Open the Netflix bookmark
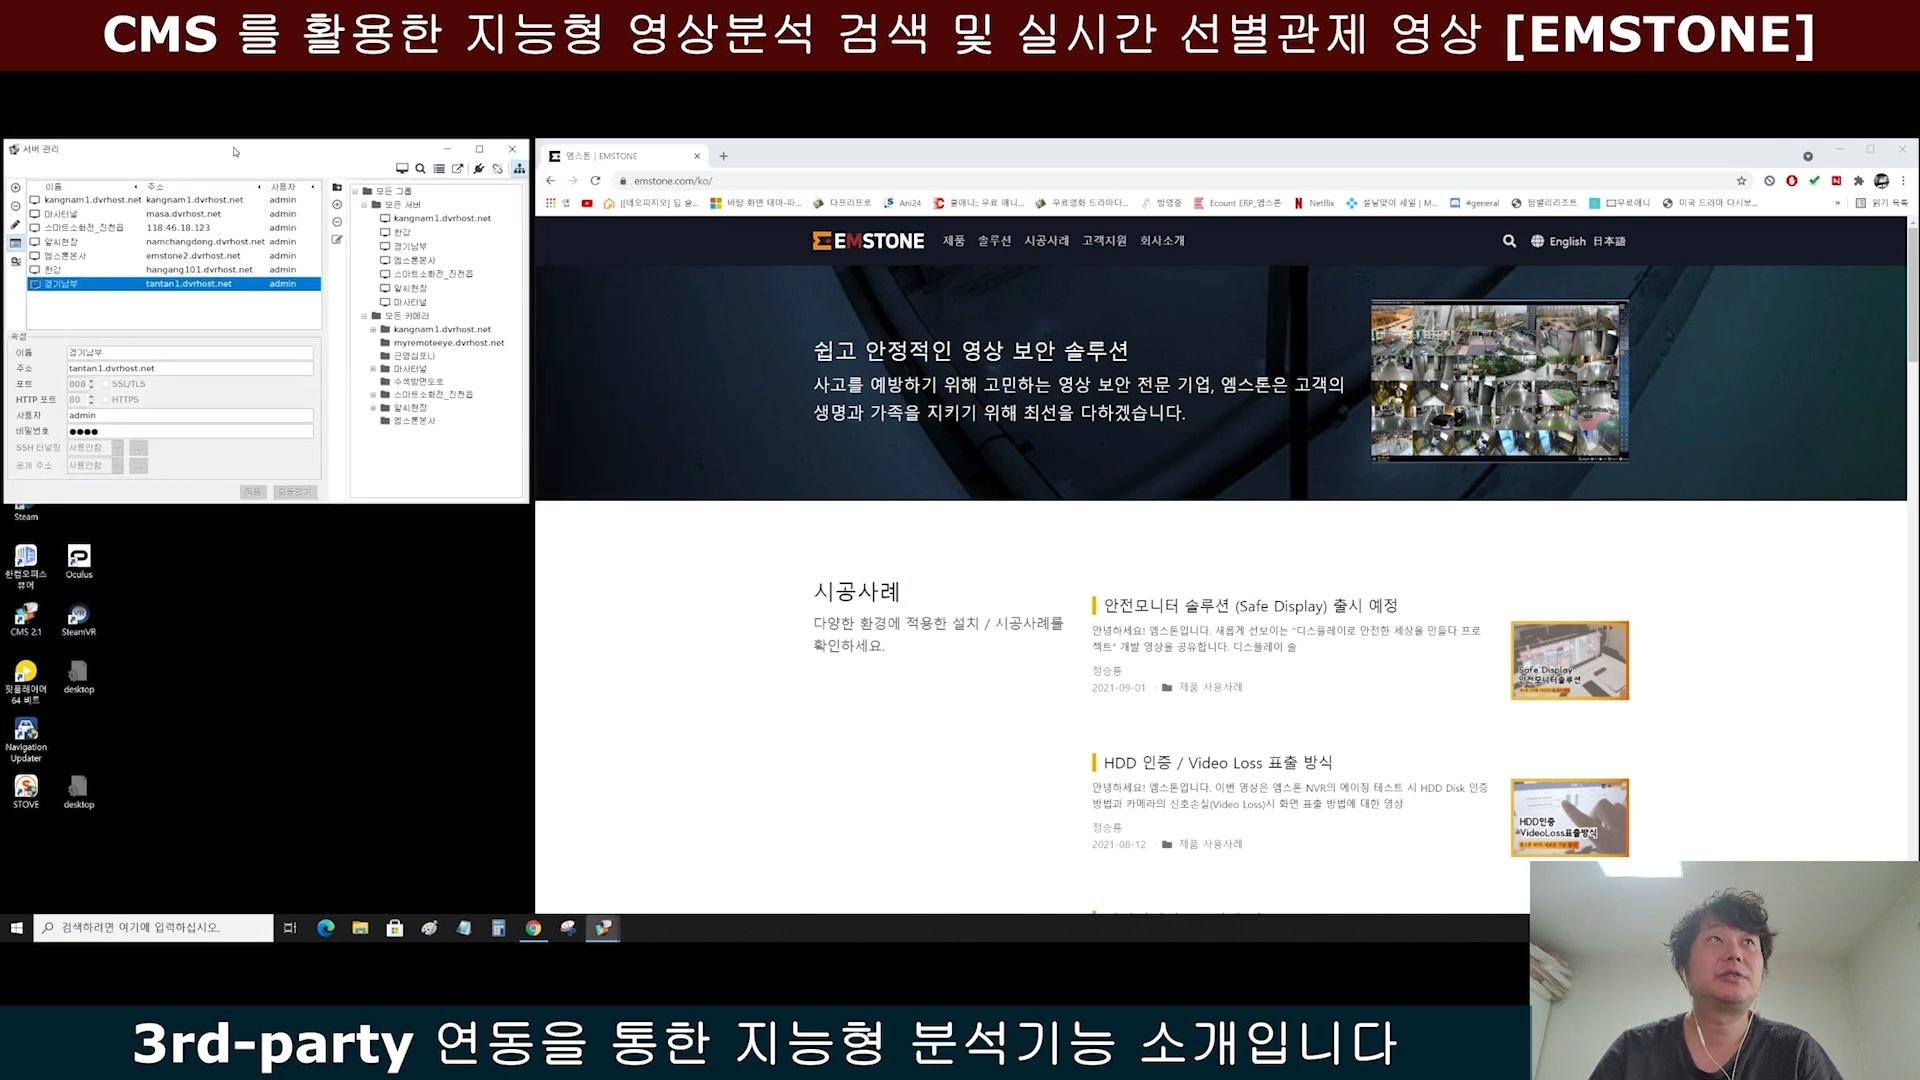 (1315, 203)
